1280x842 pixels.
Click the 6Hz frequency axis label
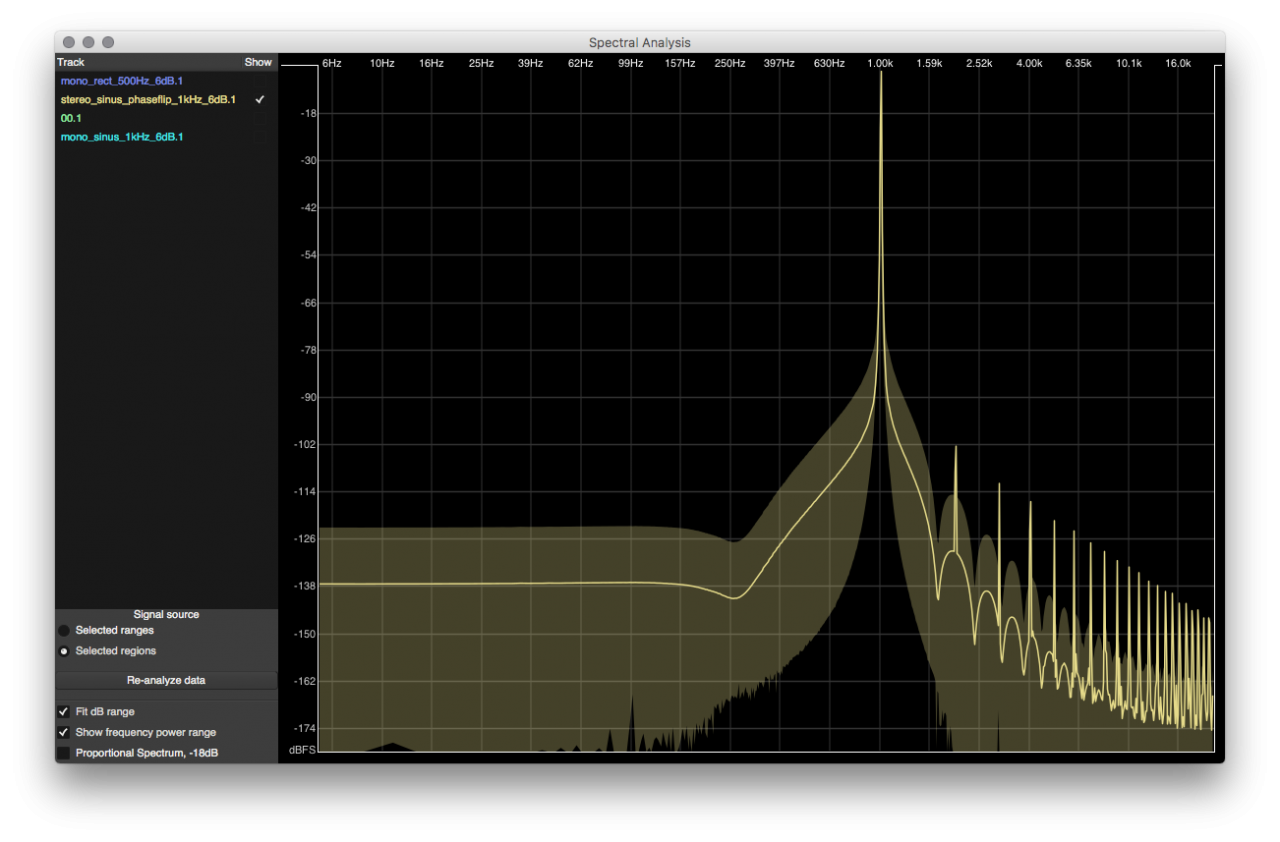click(x=332, y=63)
